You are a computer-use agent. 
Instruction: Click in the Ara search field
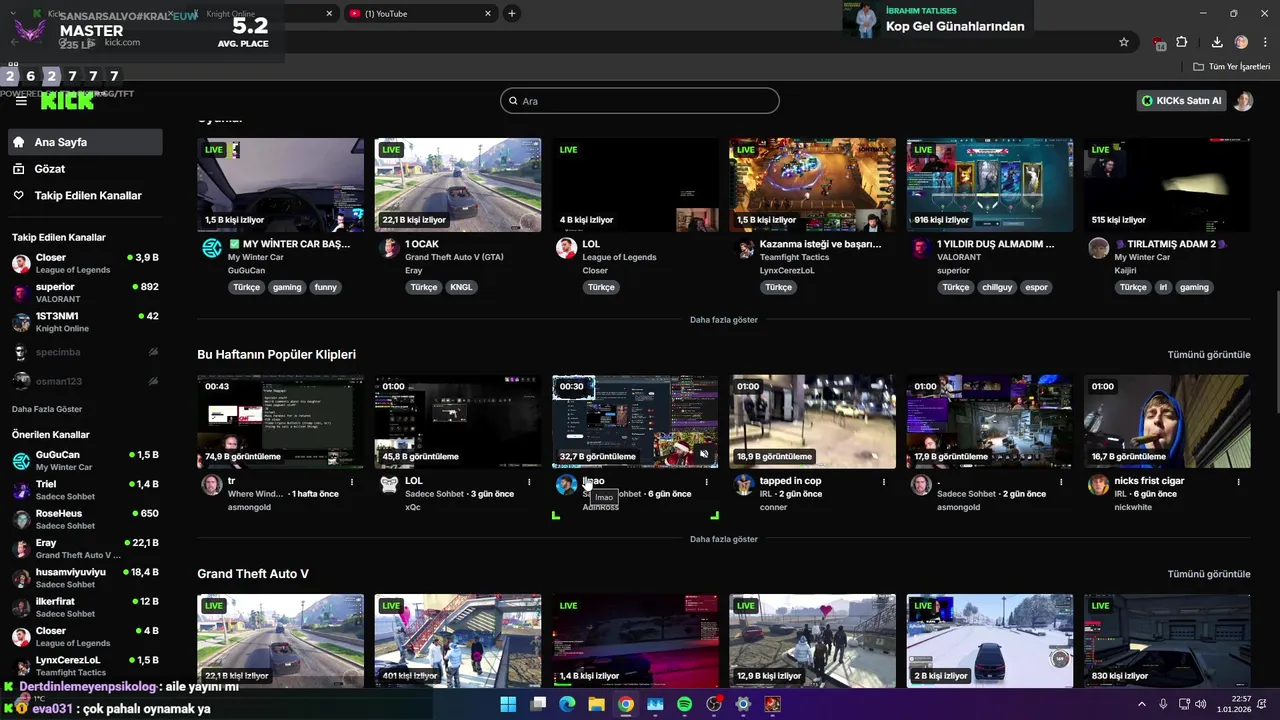click(640, 101)
